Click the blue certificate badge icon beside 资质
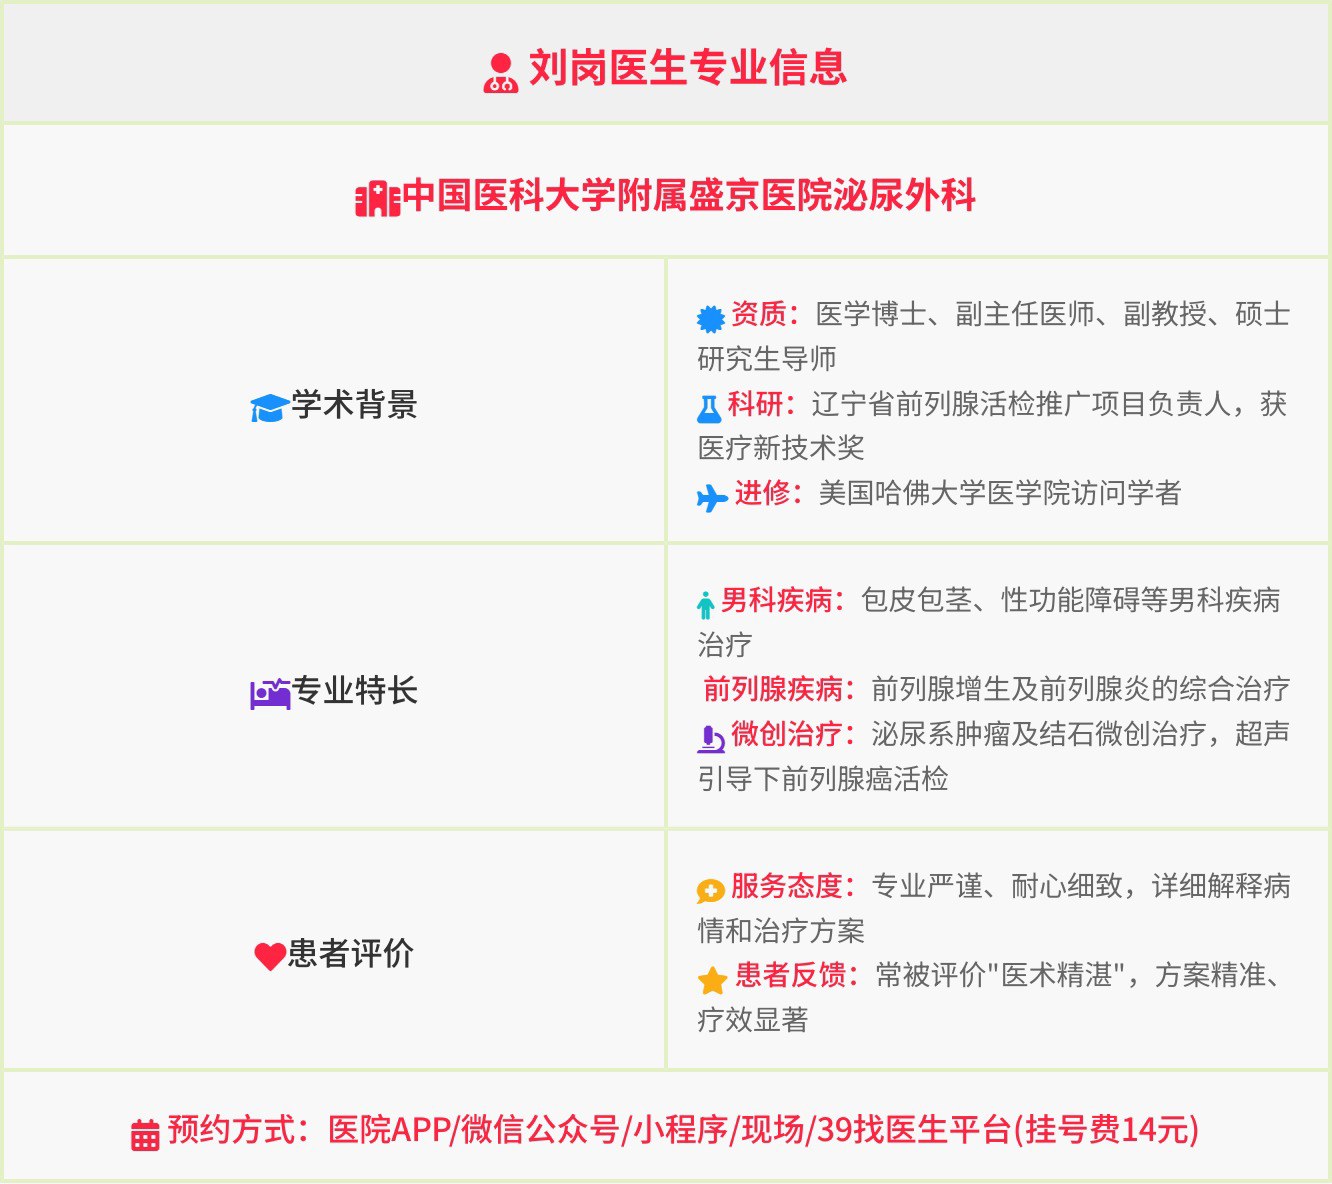 711,319
